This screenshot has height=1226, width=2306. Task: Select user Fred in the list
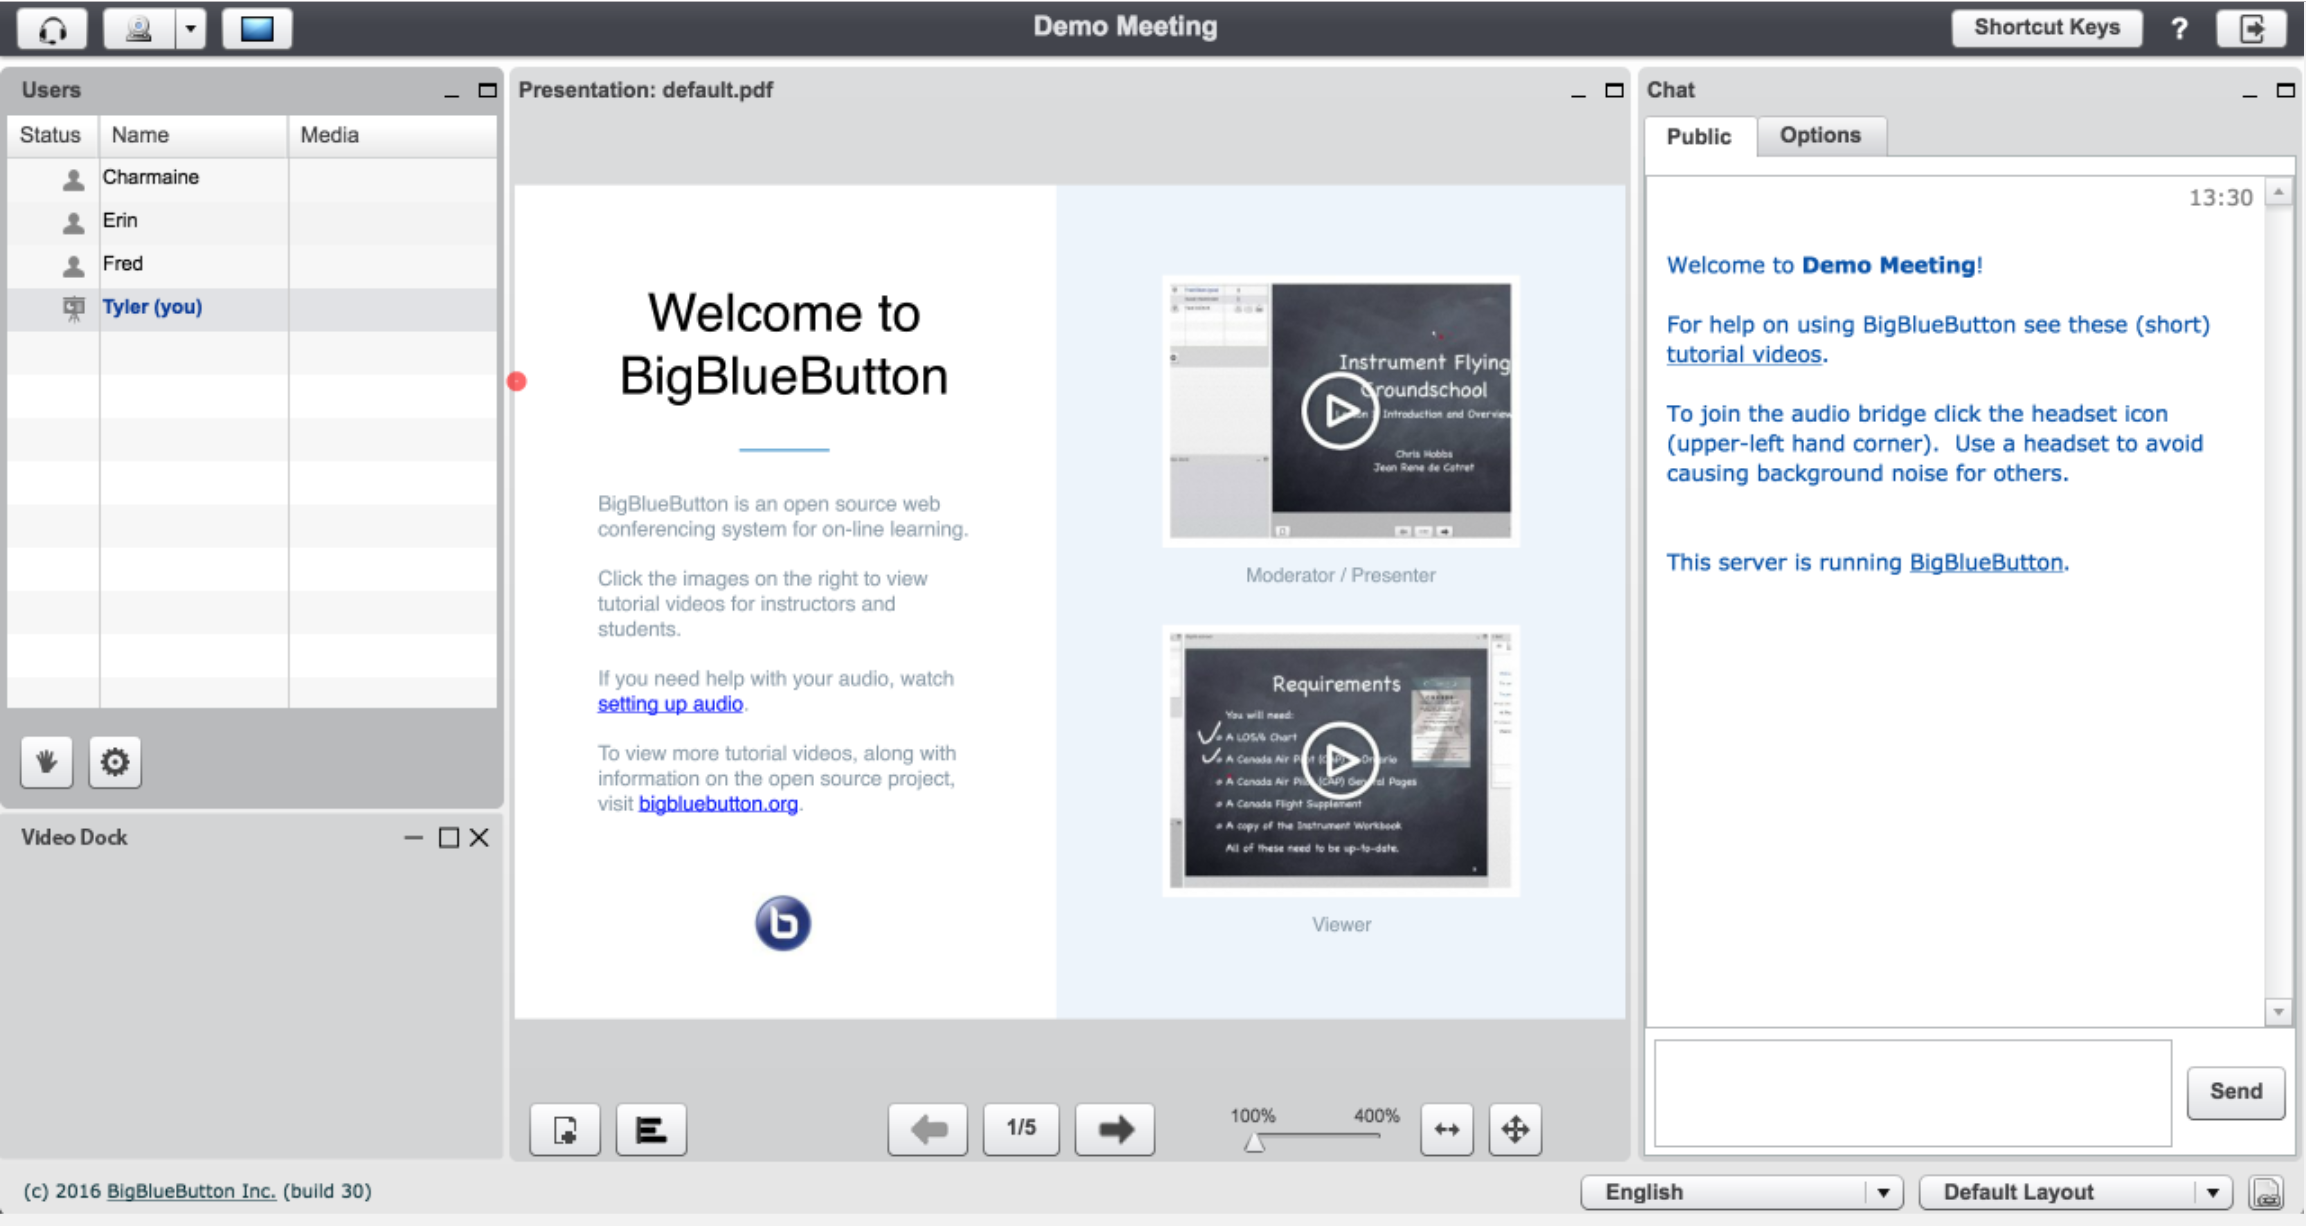coord(252,265)
